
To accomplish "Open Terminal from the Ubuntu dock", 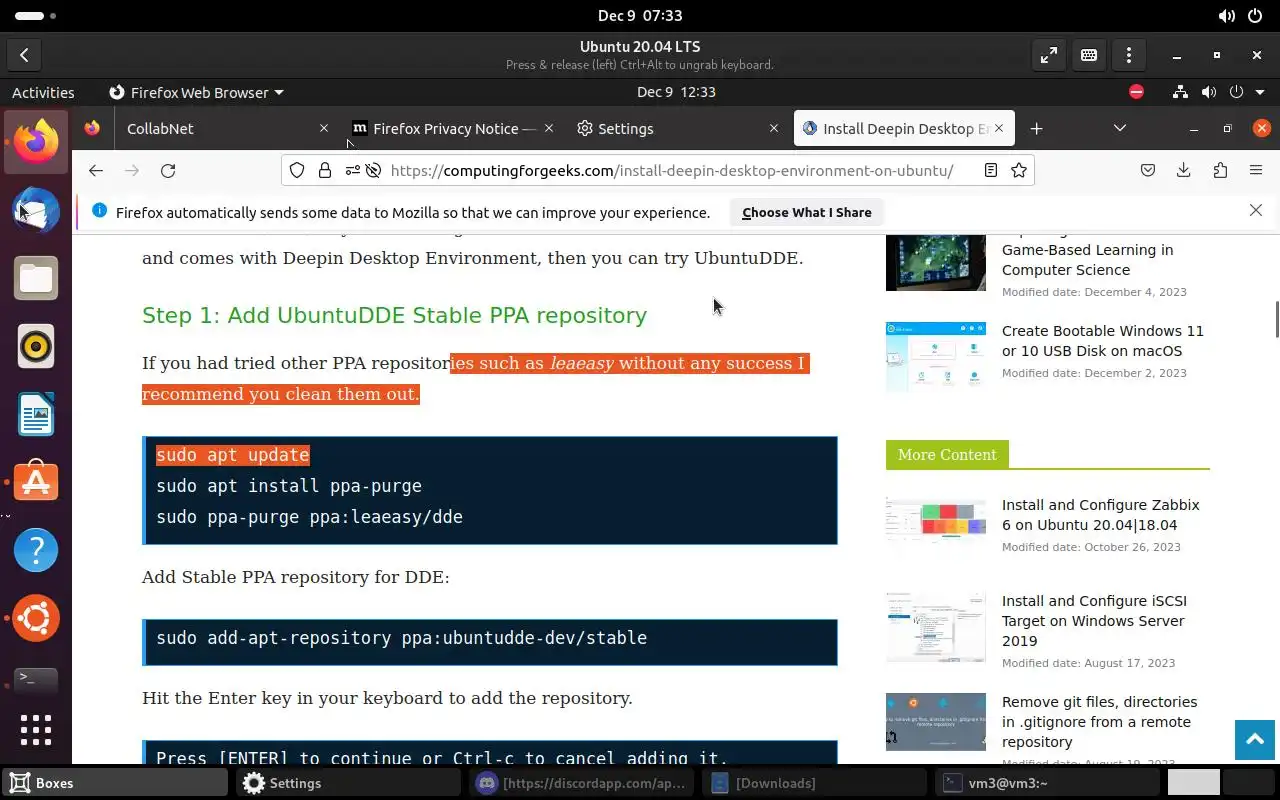I will pyautogui.click(x=36, y=680).
